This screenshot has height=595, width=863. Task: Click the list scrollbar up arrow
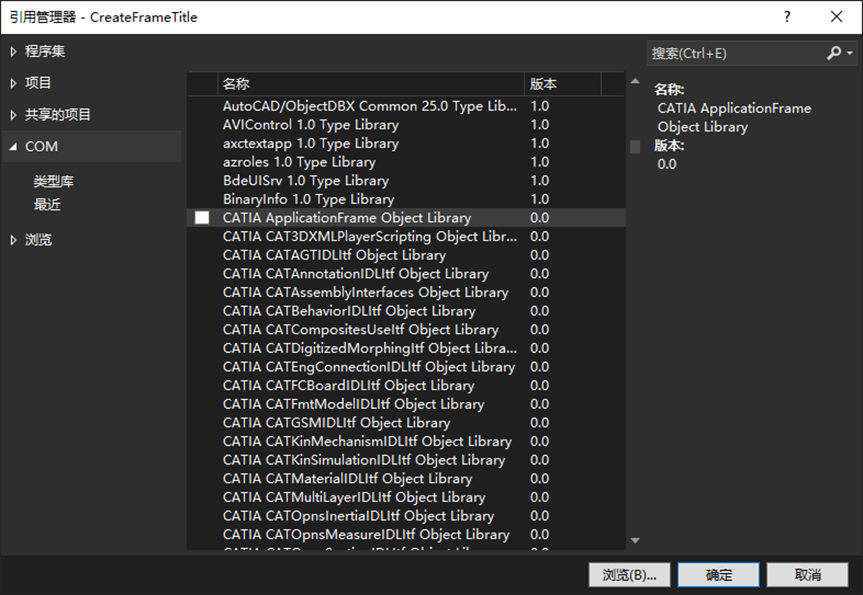point(635,81)
